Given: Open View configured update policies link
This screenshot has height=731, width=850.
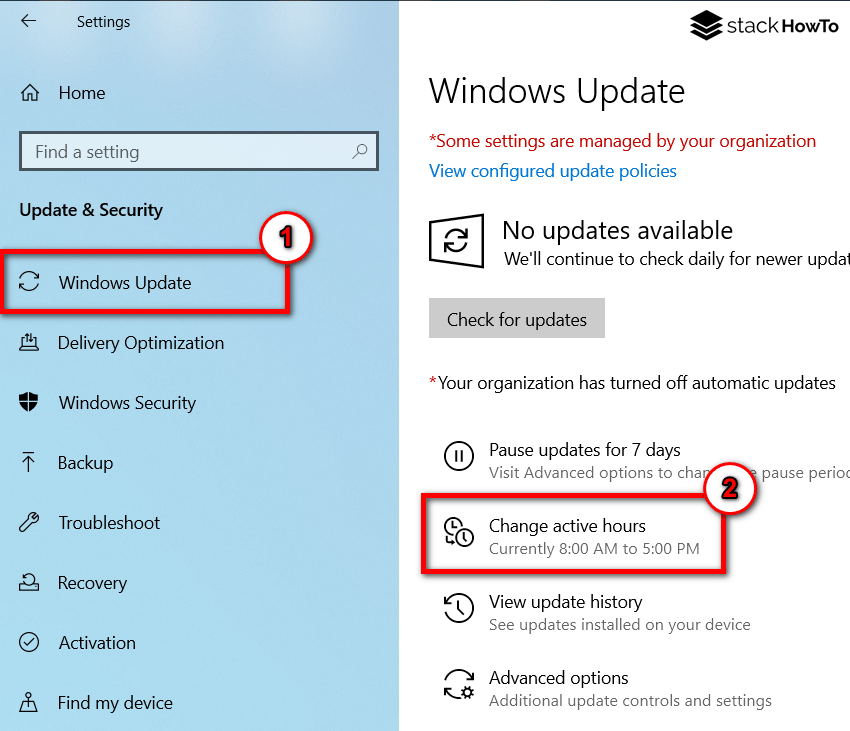Looking at the screenshot, I should click(552, 171).
